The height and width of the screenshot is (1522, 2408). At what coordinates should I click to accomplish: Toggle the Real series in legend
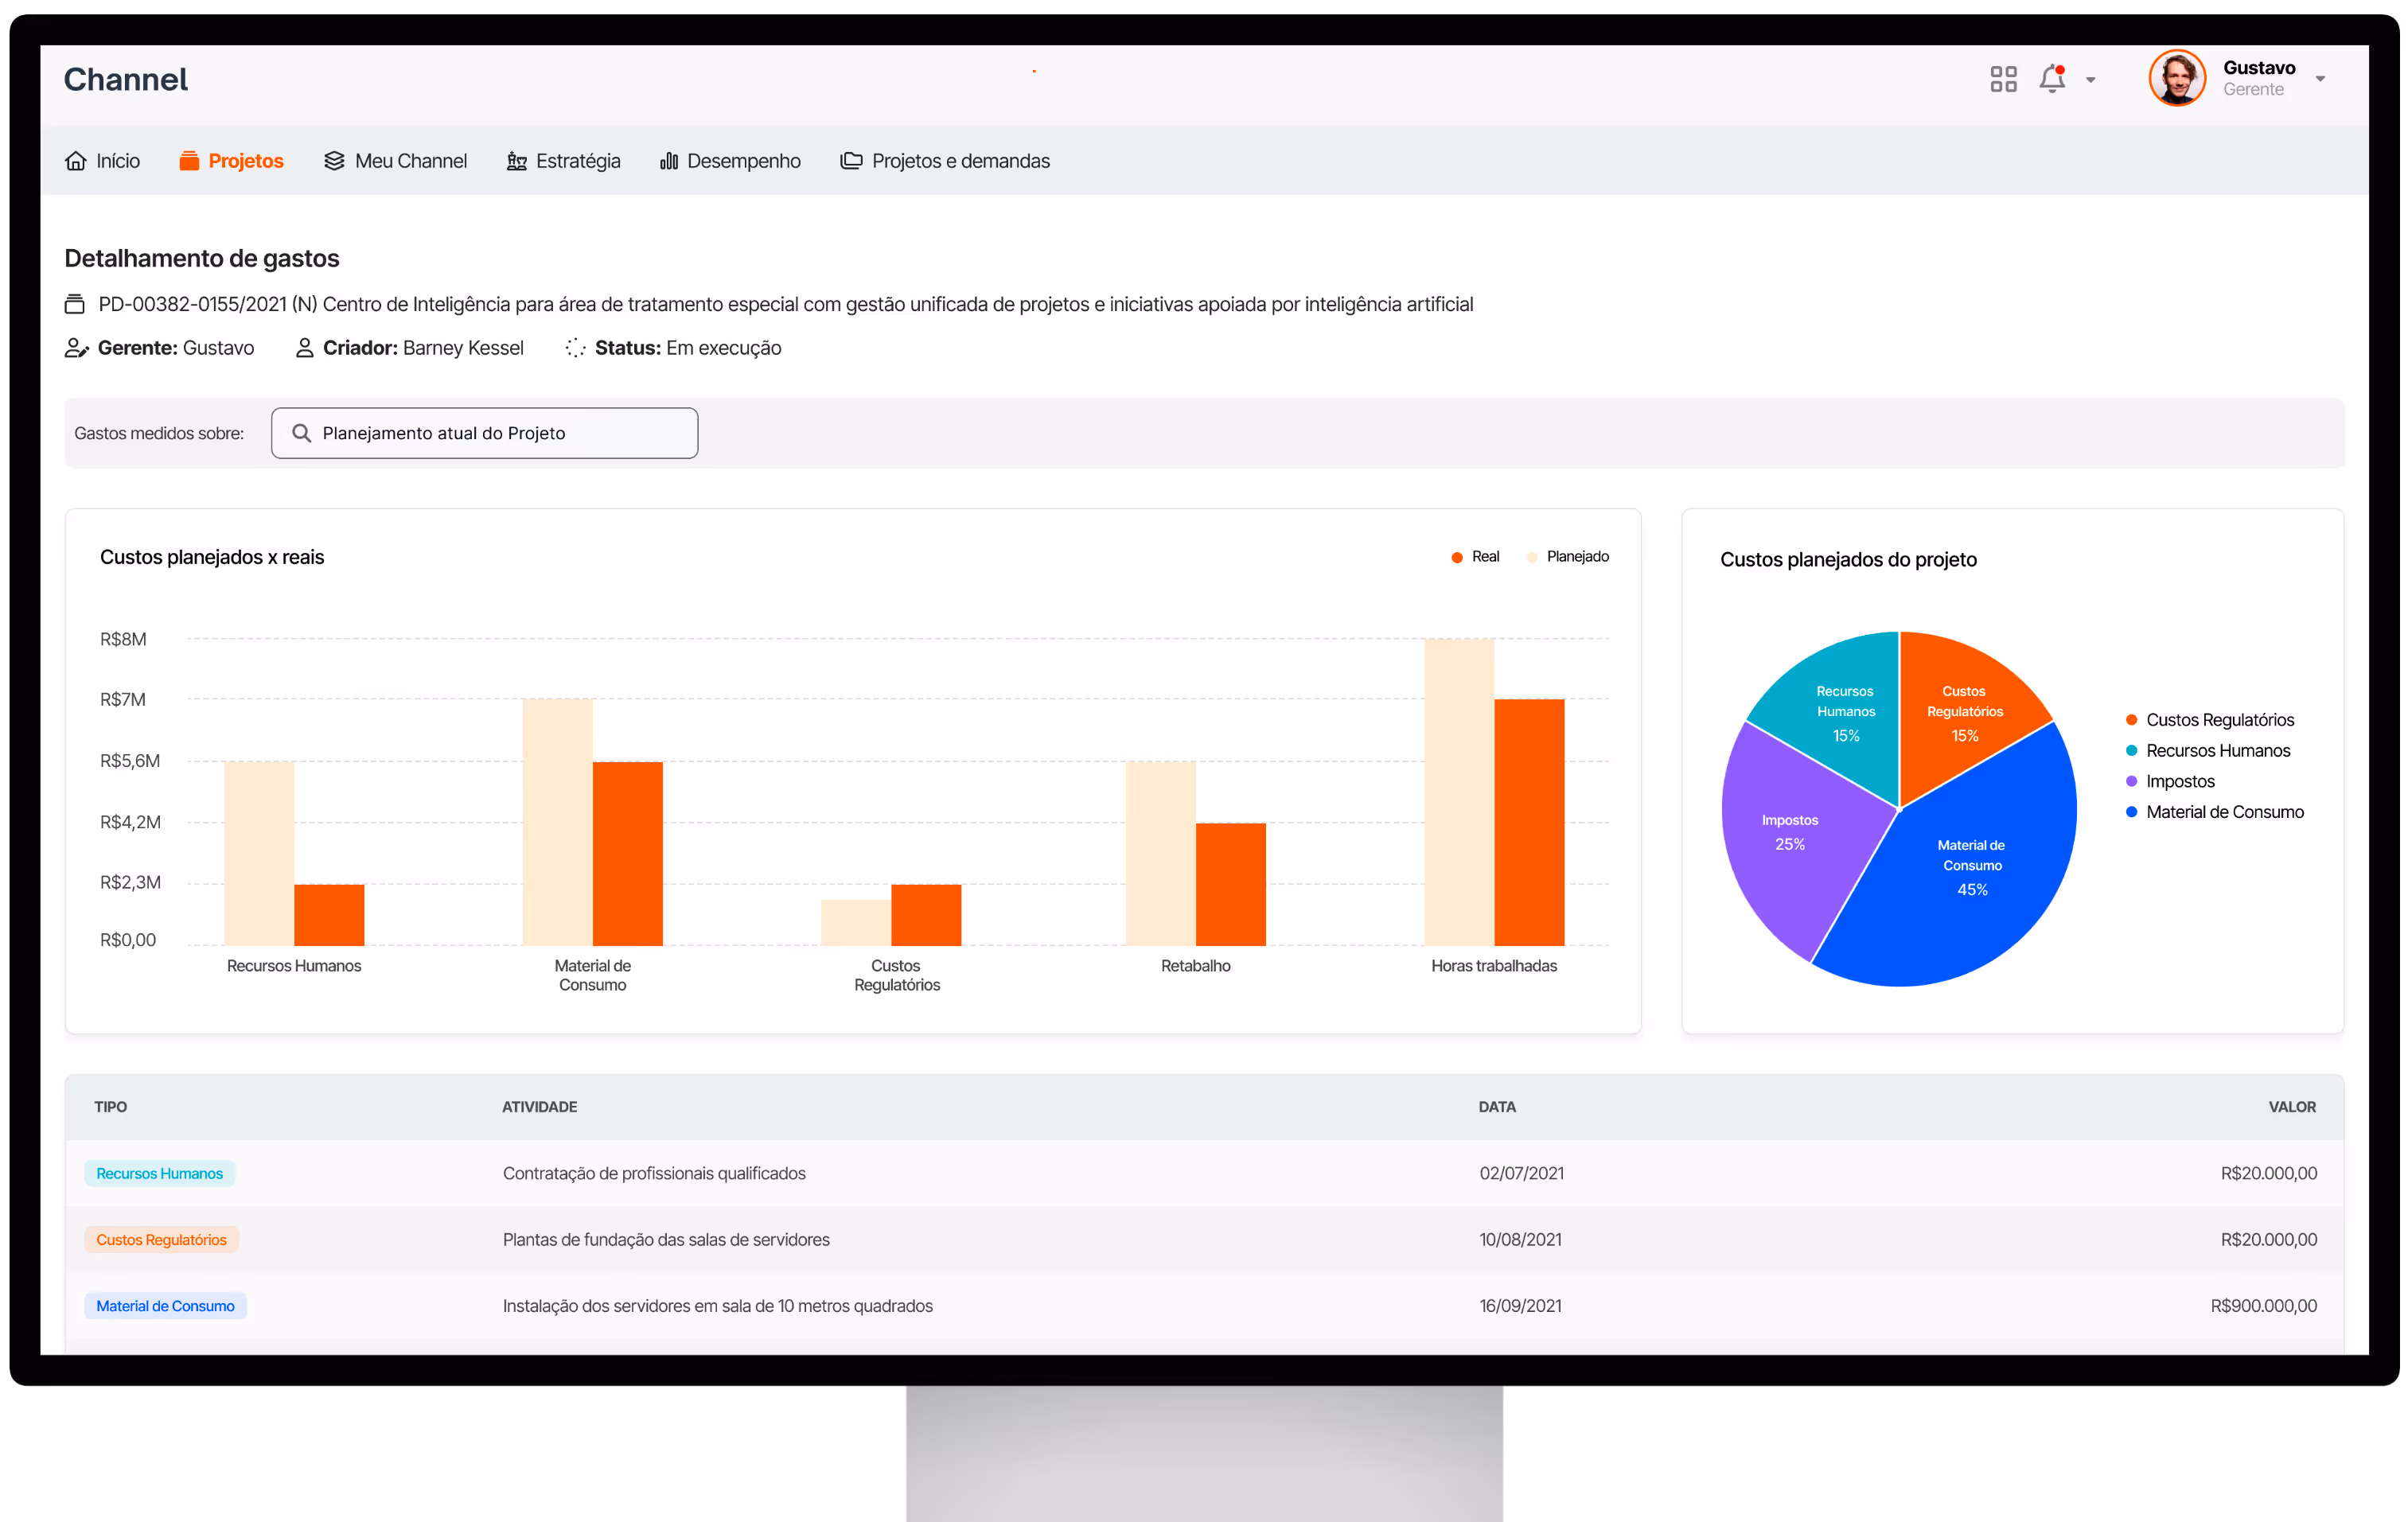click(x=1475, y=557)
